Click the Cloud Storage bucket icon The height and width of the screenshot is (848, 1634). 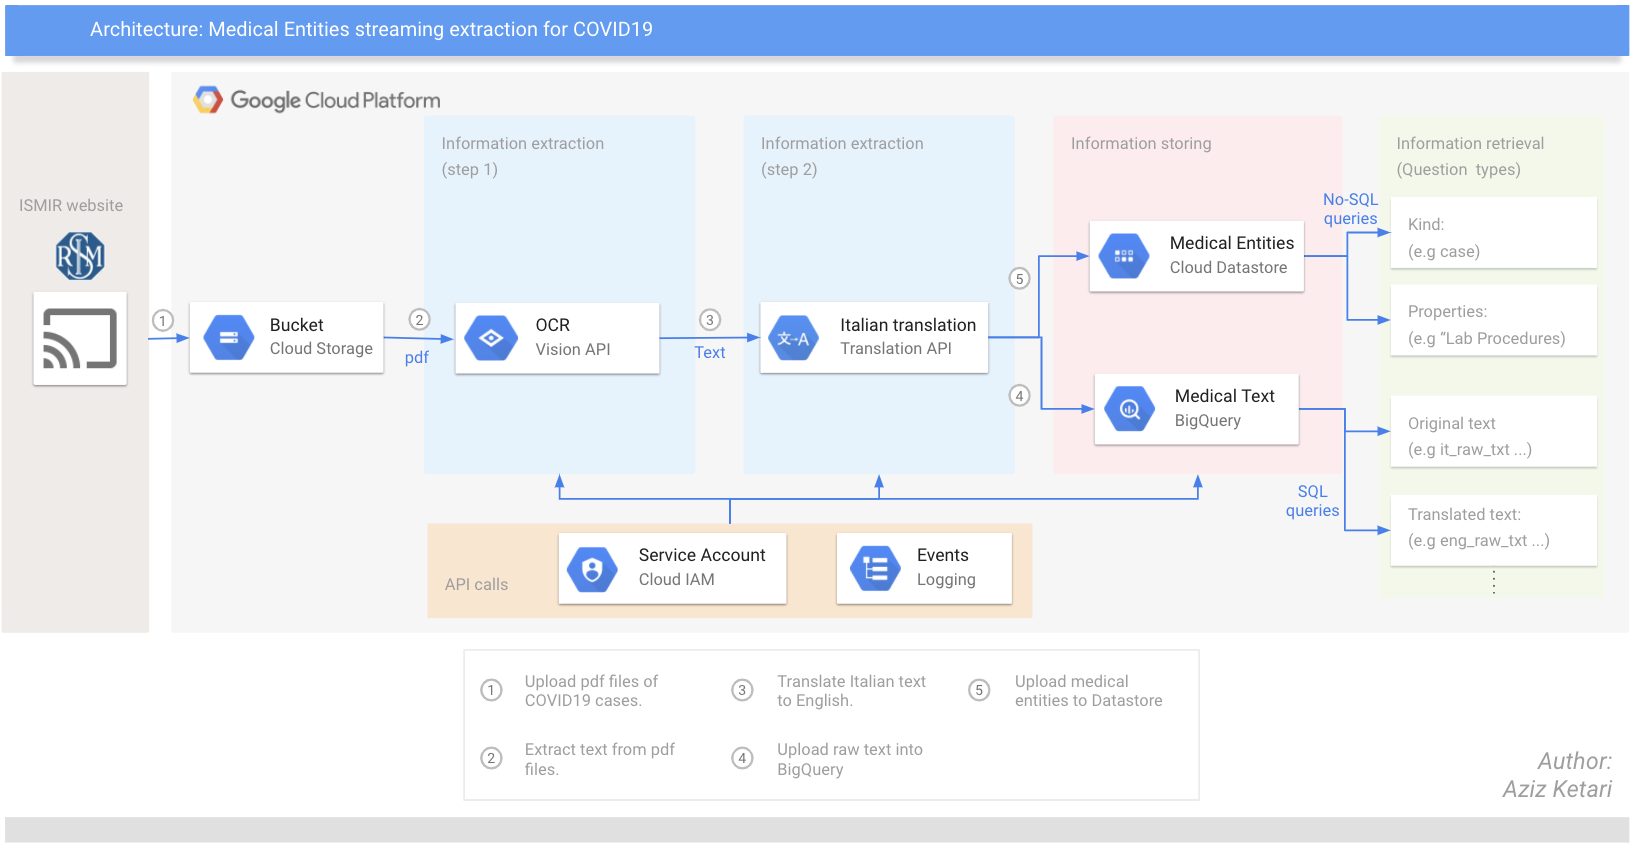tap(228, 338)
